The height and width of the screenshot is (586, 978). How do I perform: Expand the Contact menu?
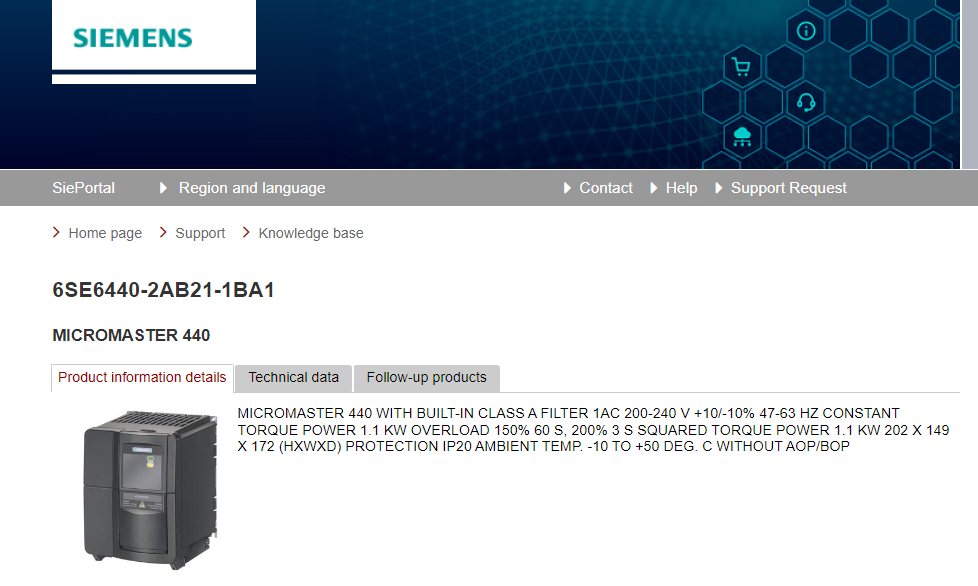pyautogui.click(x=605, y=188)
